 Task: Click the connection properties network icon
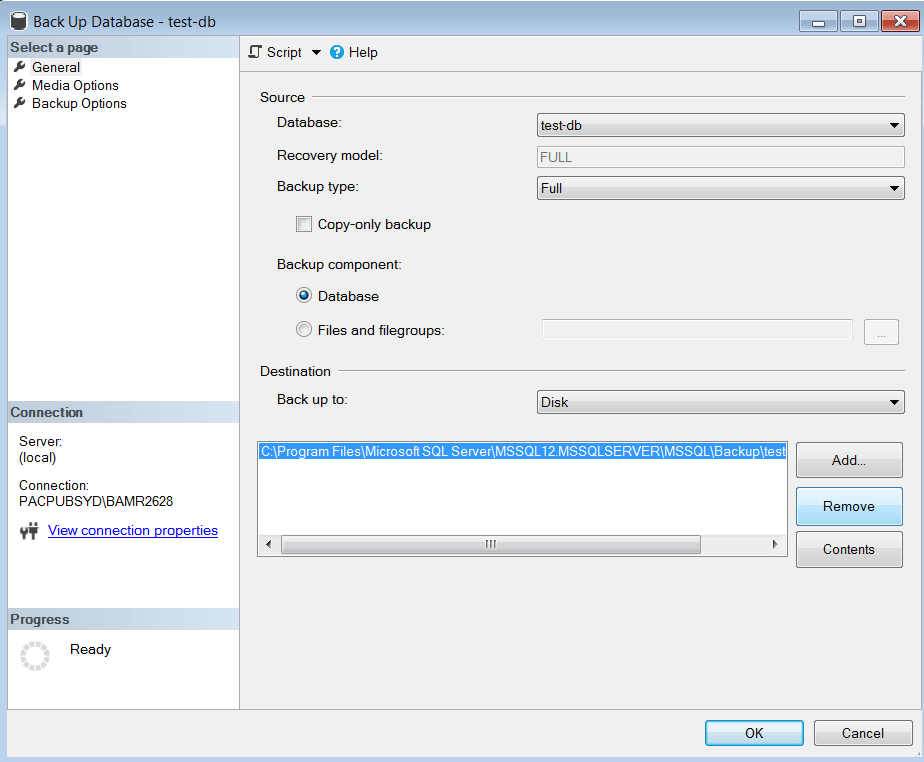tap(29, 531)
